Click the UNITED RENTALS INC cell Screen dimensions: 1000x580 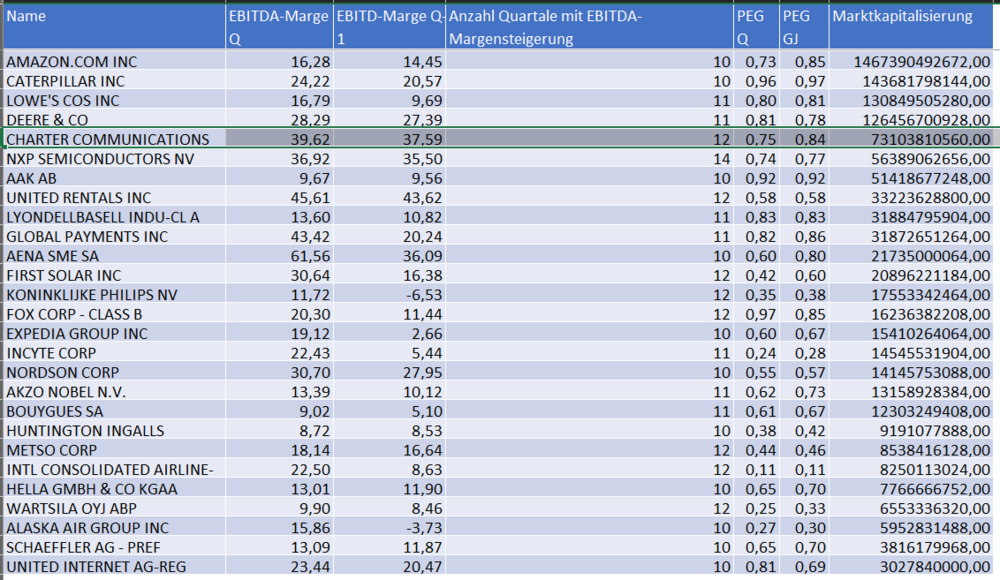click(114, 197)
